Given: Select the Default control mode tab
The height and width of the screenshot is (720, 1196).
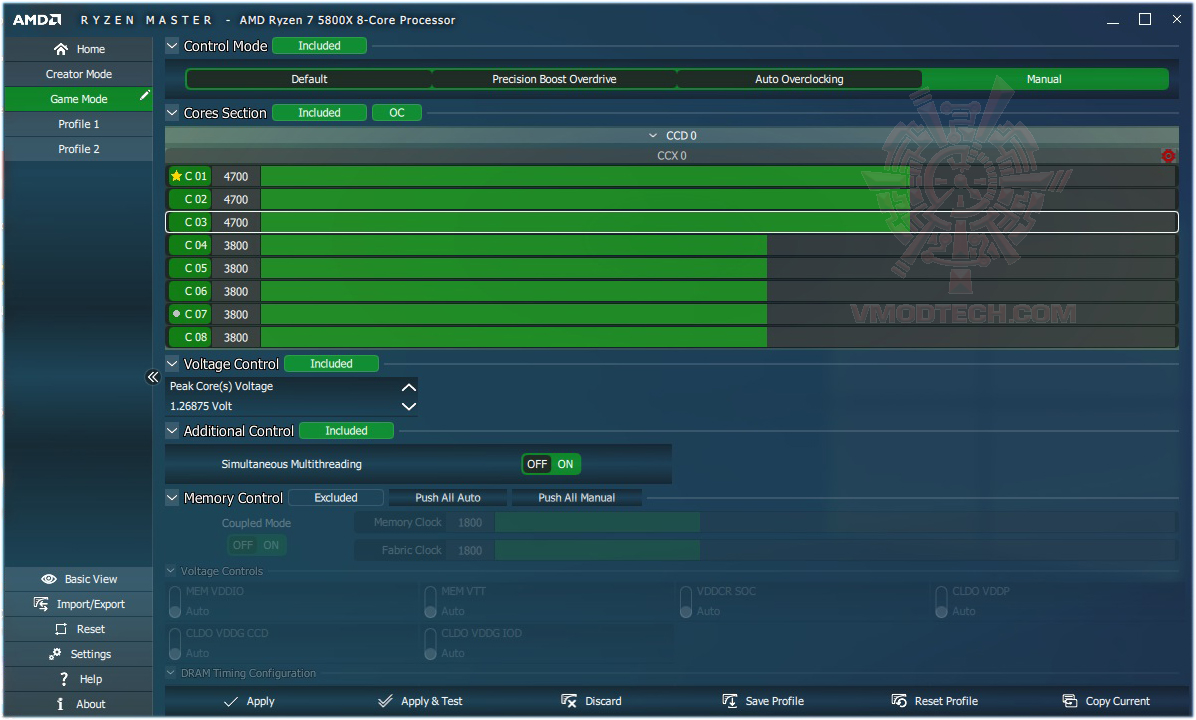Looking at the screenshot, I should click(x=309, y=79).
